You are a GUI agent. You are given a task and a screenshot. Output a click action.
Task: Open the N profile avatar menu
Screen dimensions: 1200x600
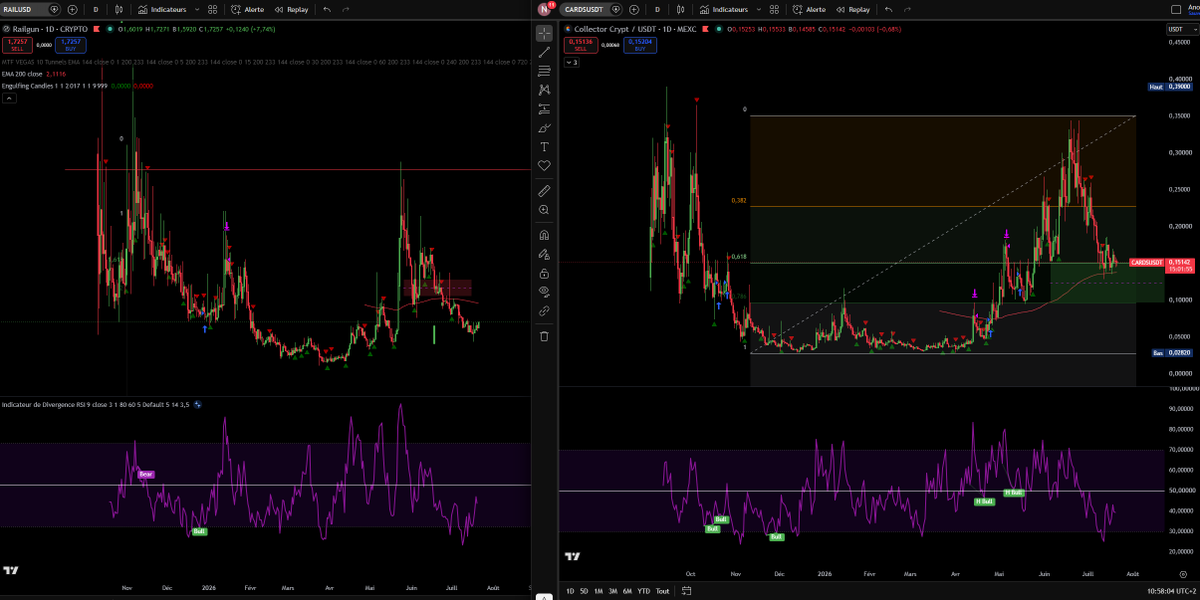(545, 9)
